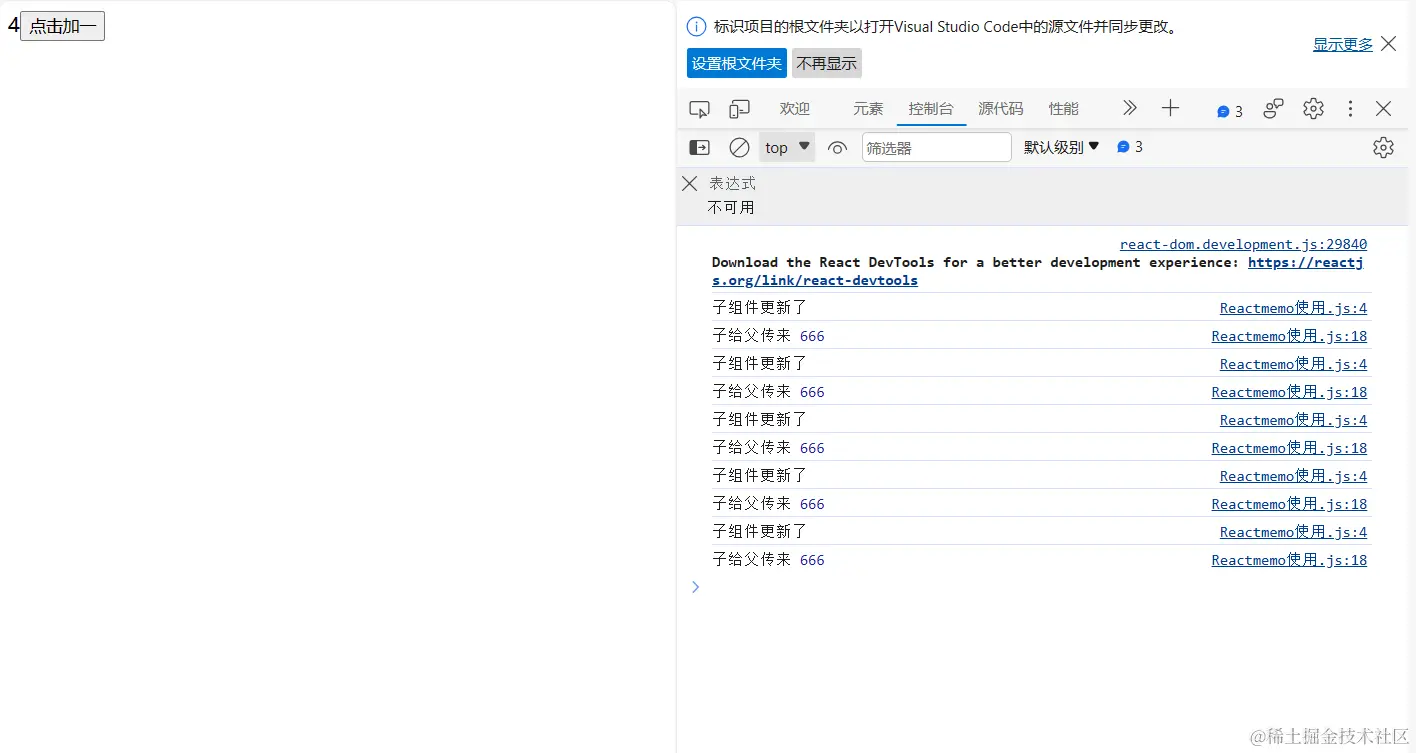
Task: Click the 不可用 expression result text
Action: tap(731, 207)
